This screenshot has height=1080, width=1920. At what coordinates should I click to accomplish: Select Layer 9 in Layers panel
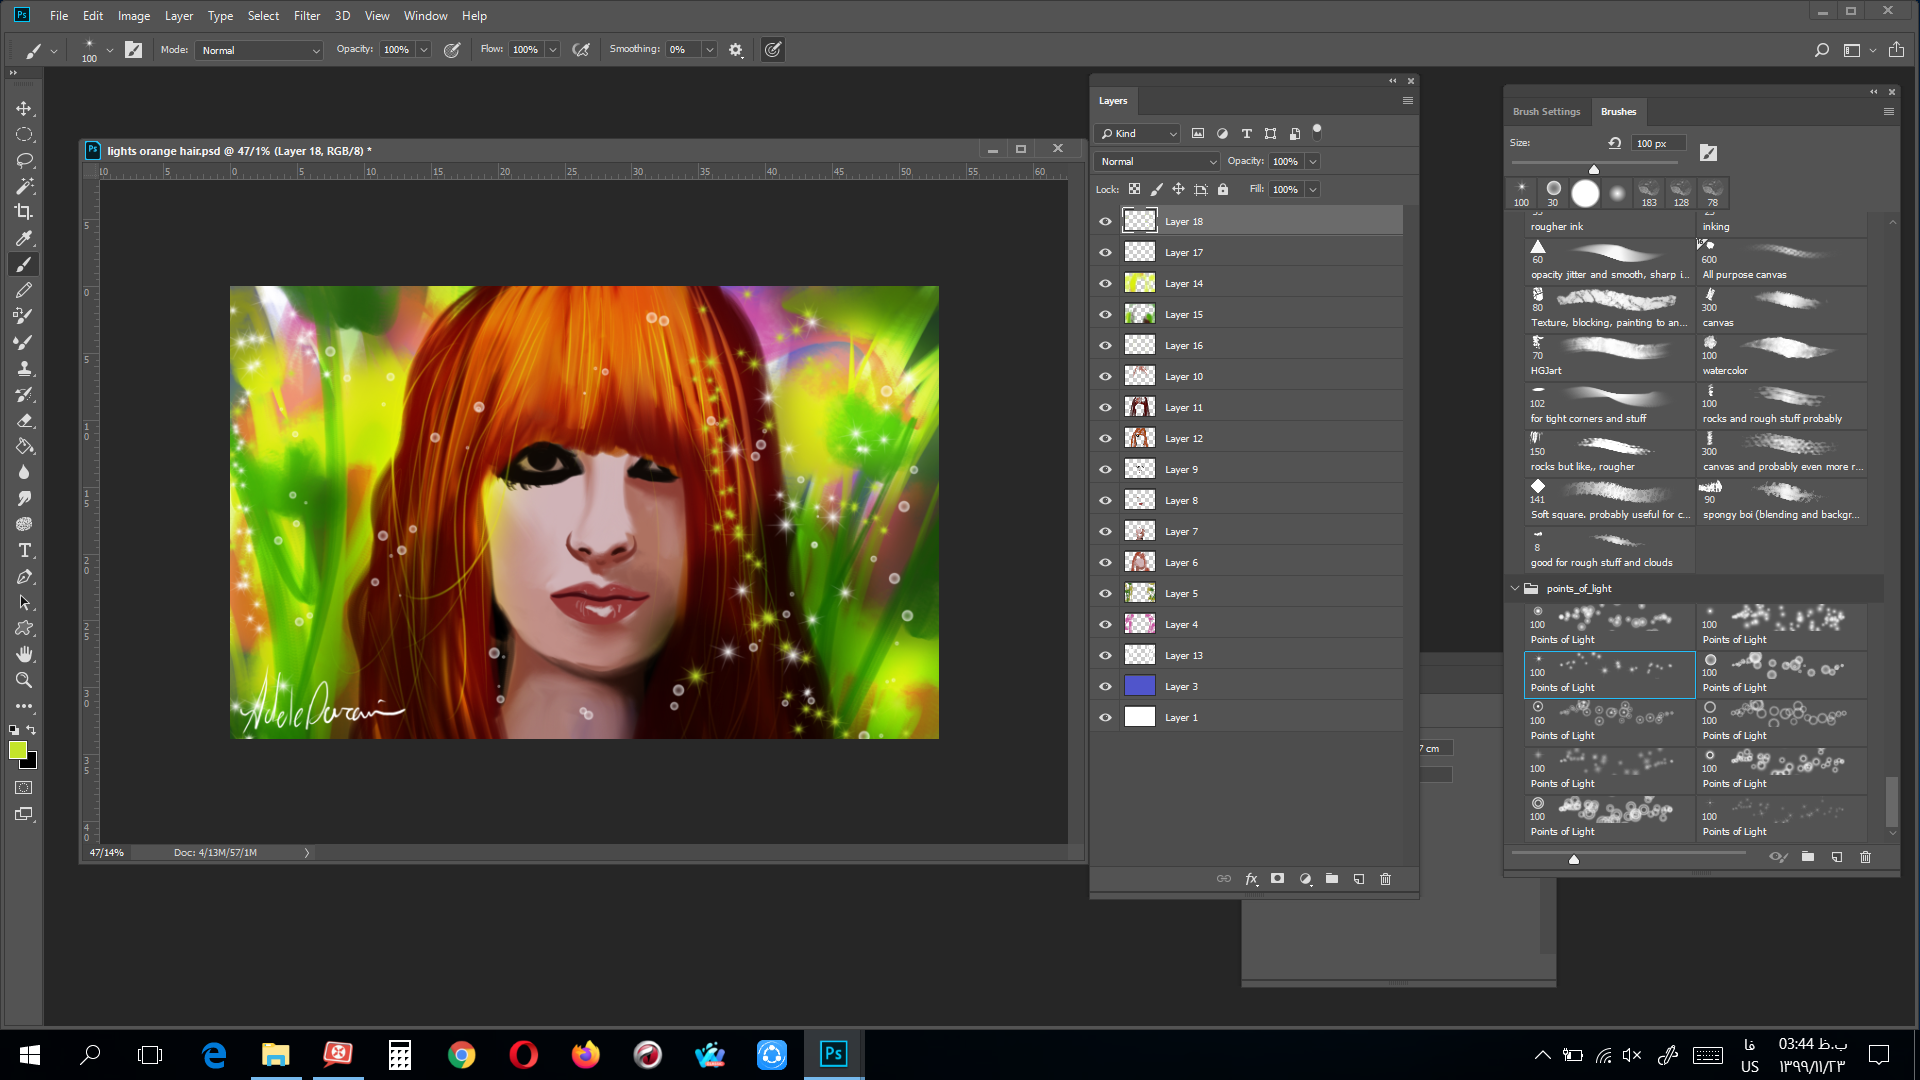pos(1247,470)
